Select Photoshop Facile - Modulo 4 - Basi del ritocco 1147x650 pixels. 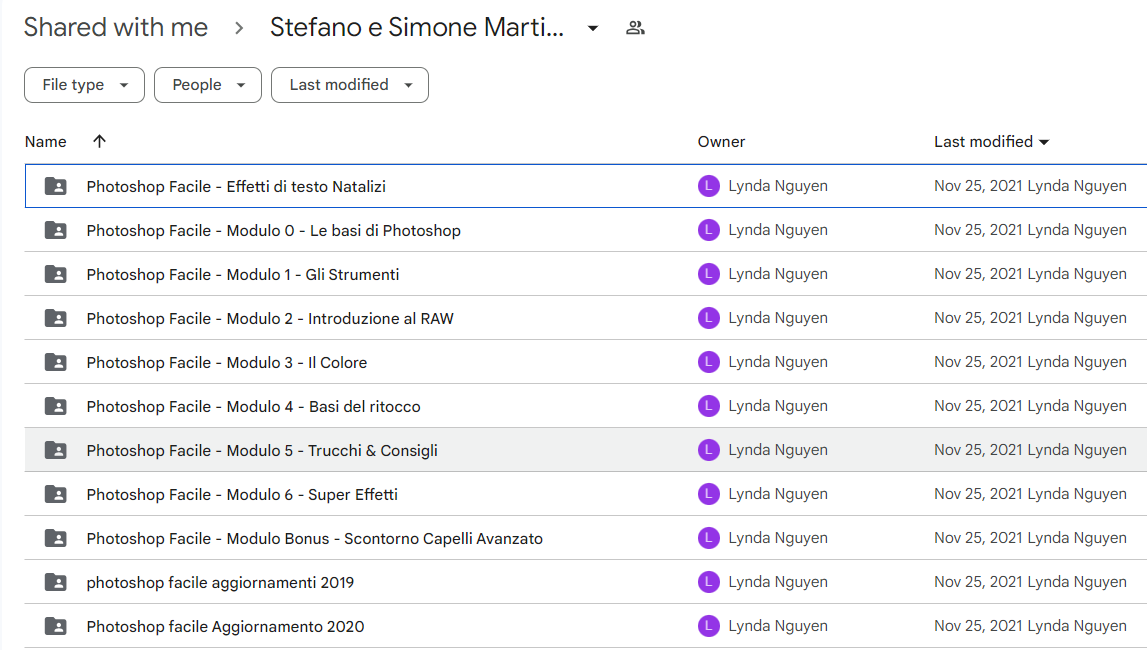[253, 406]
